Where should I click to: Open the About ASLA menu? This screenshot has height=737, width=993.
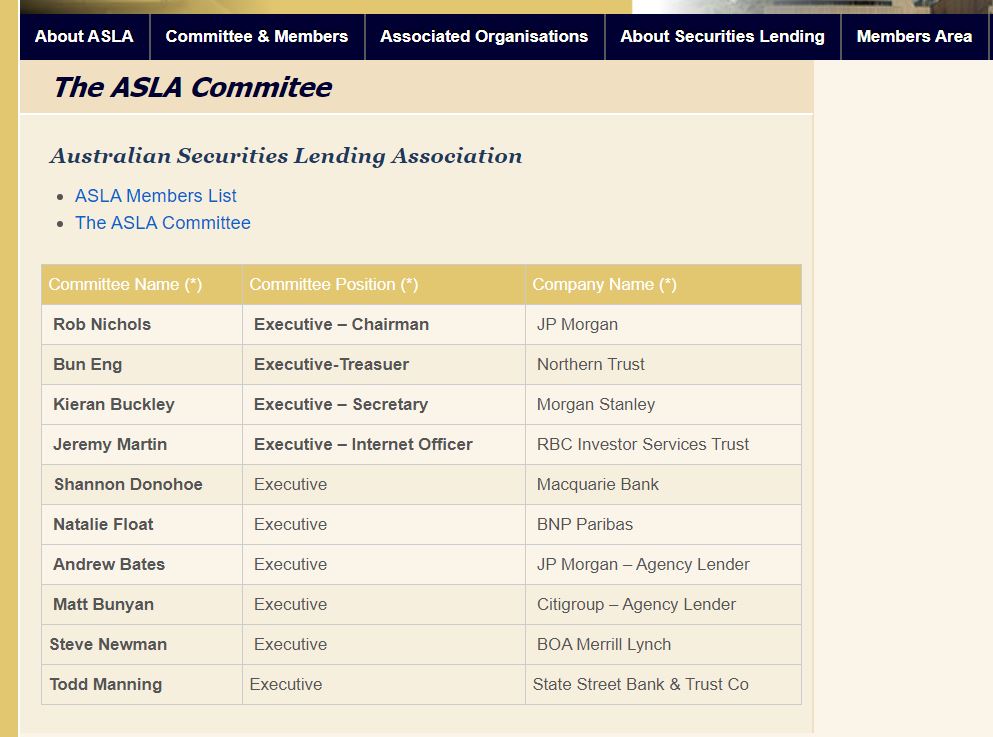[84, 37]
